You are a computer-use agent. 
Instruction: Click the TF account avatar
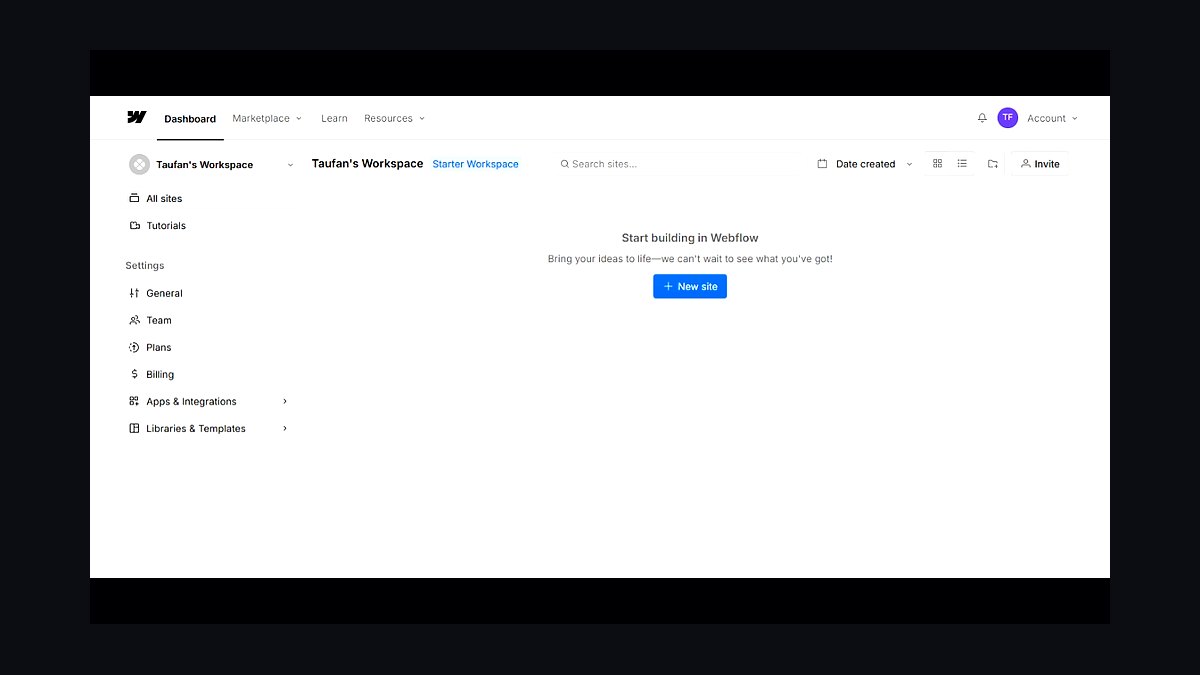1007,118
